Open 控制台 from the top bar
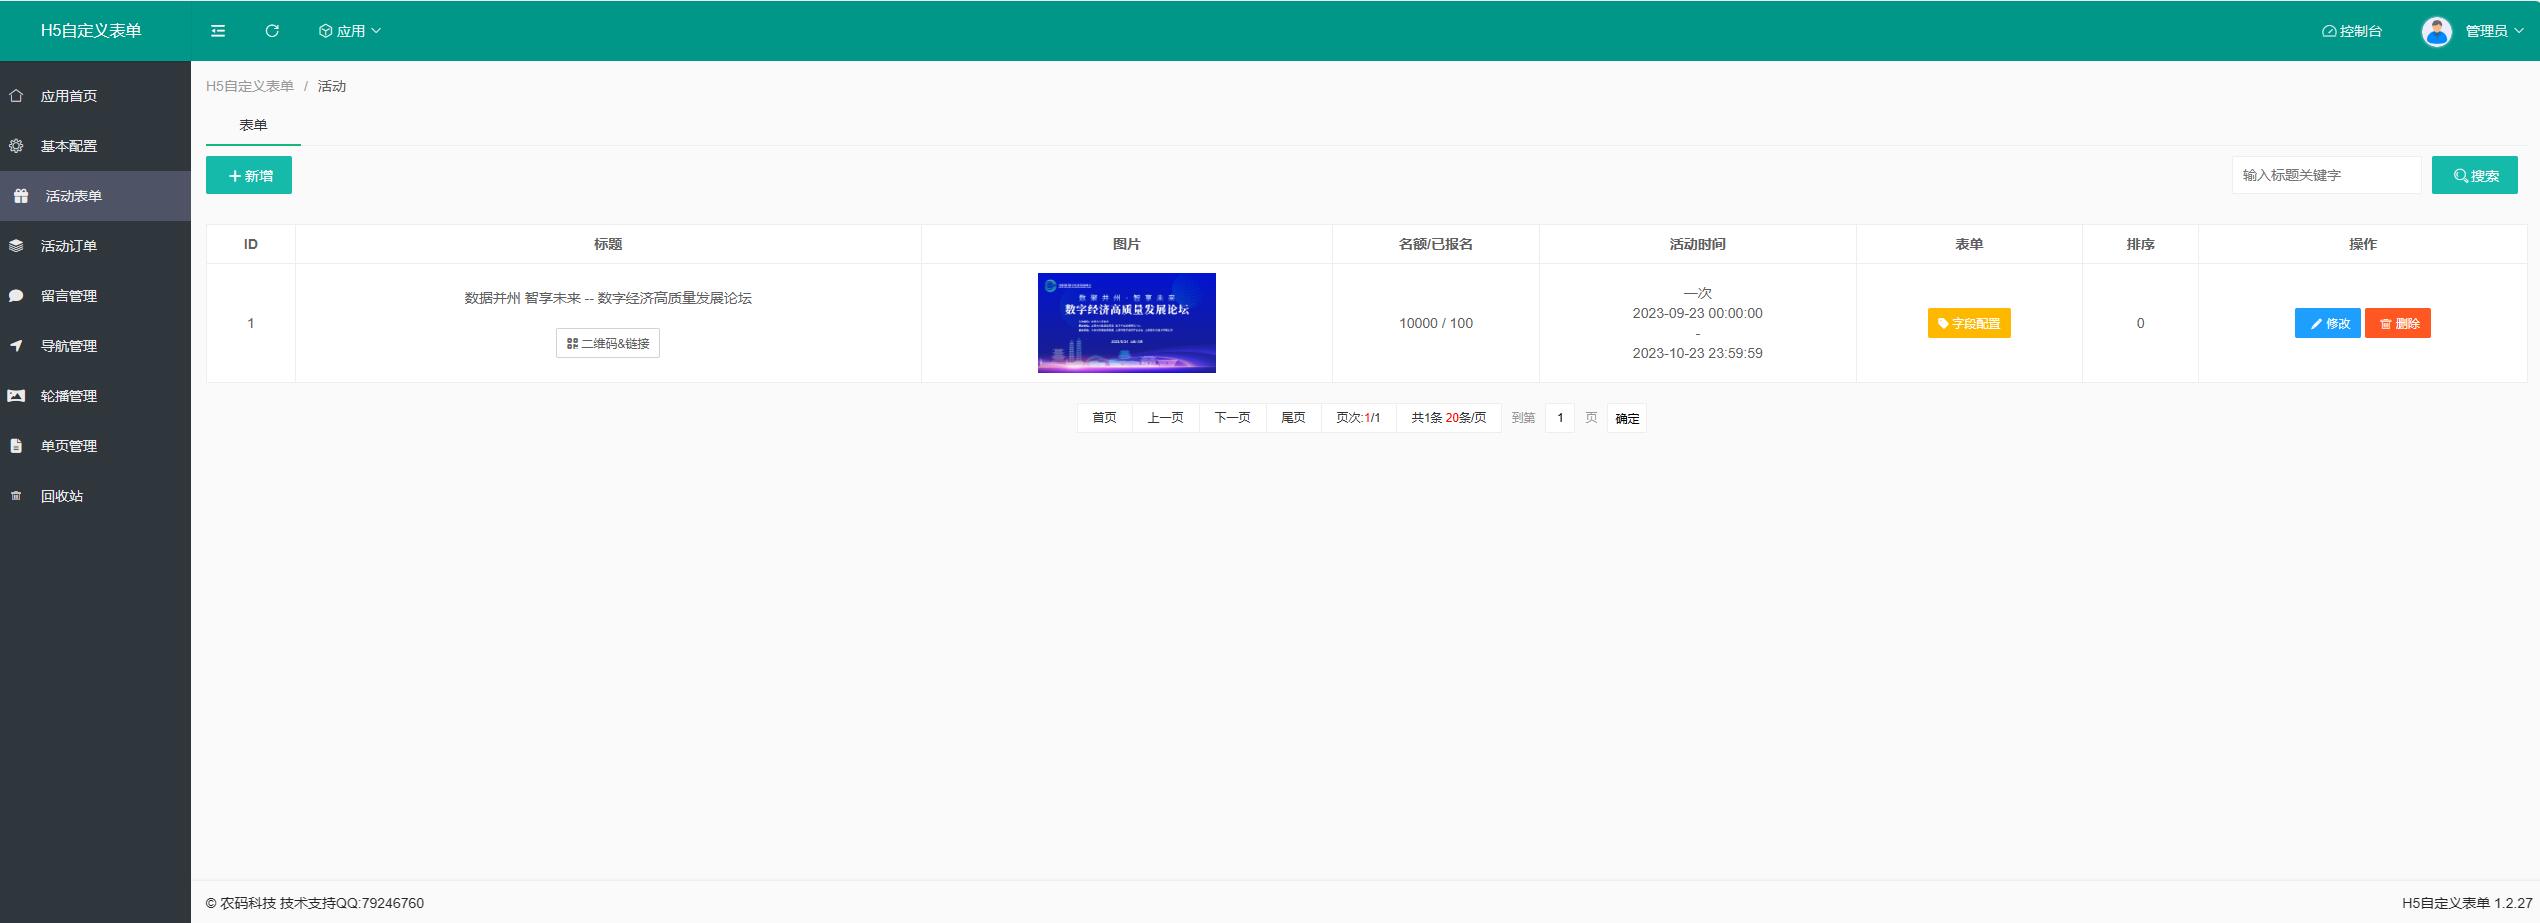Screen dimensions: 2540x923 click(2350, 31)
